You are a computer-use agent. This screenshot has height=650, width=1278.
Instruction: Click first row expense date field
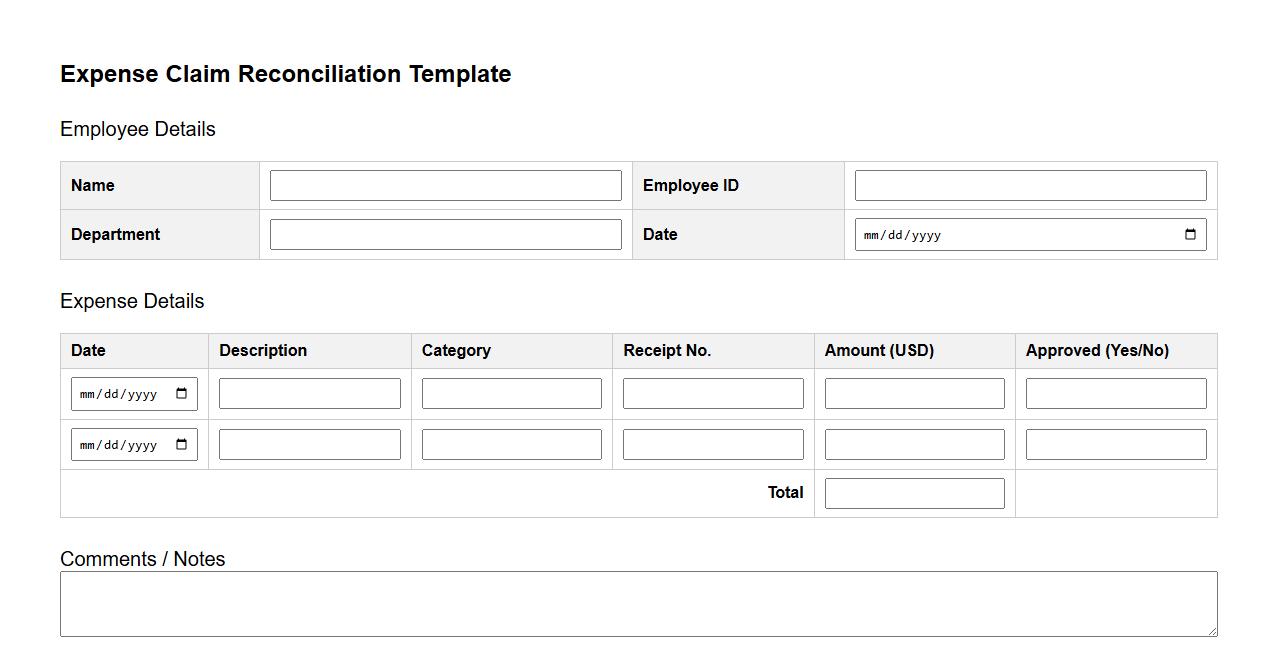pyautogui.click(x=120, y=394)
